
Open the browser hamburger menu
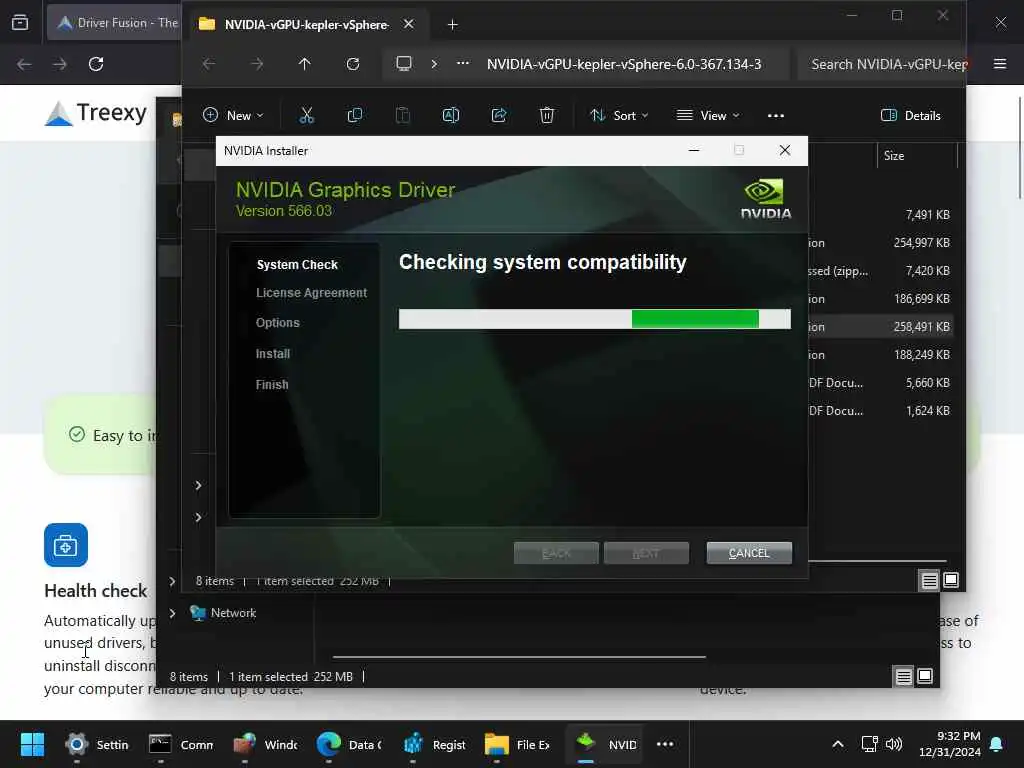tap(1000, 63)
